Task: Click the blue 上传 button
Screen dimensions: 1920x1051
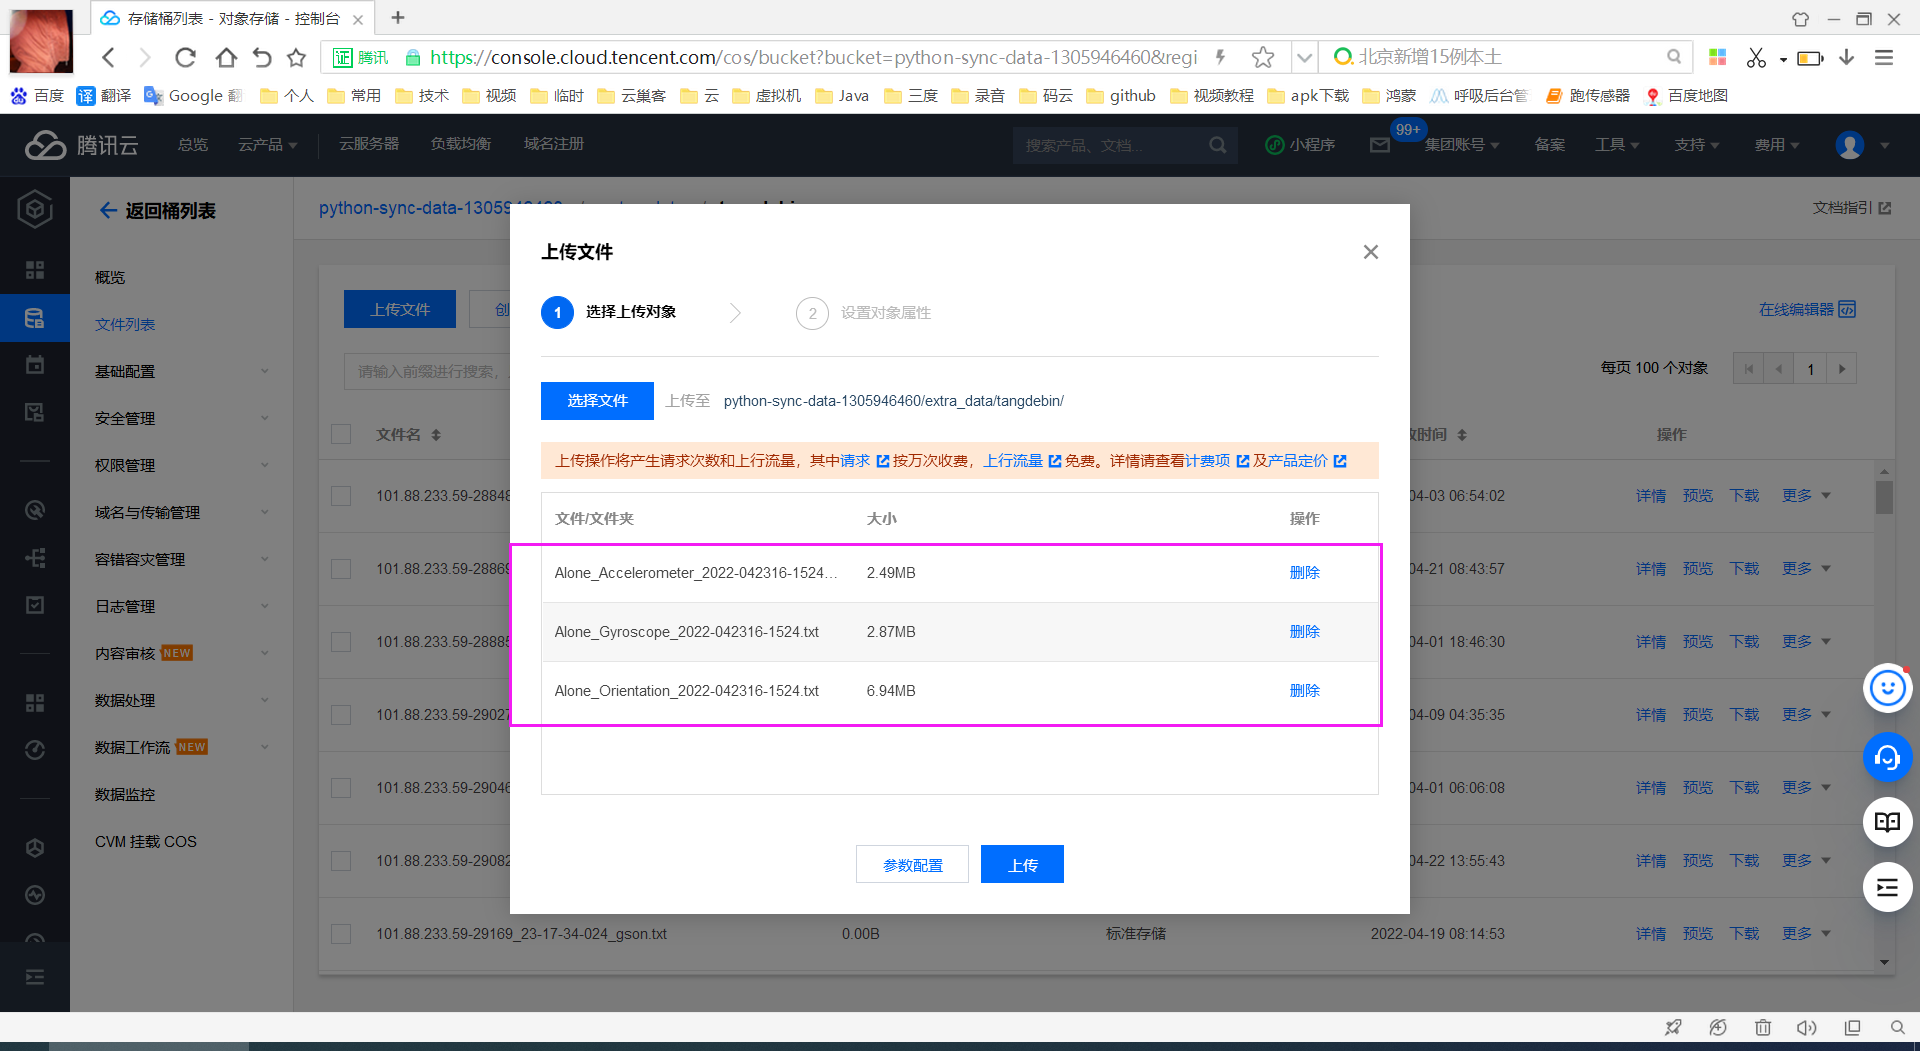Action: click(x=1022, y=865)
